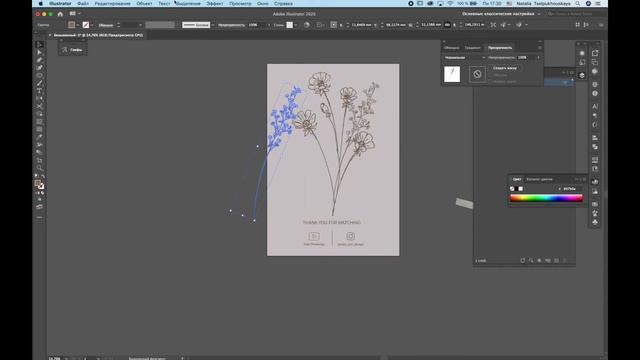Switch to the Цвет panel tab

click(517, 179)
